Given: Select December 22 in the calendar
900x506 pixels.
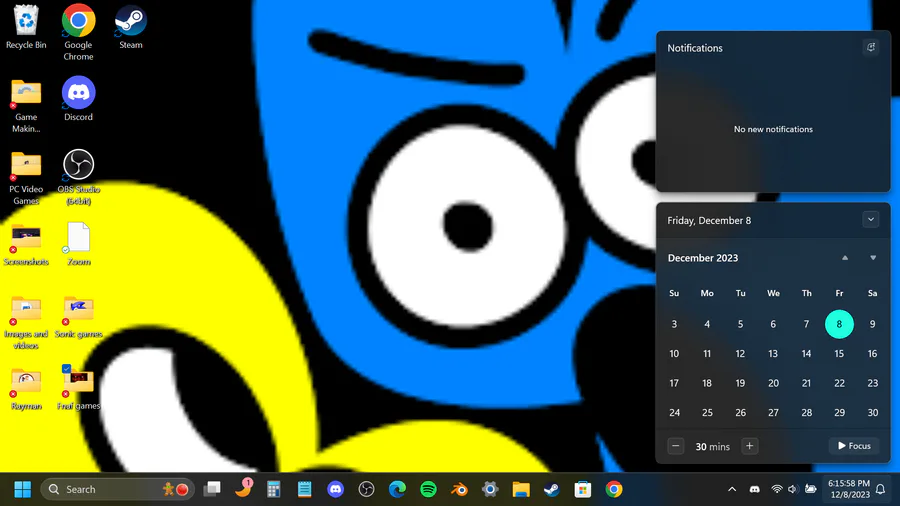Looking at the screenshot, I should 839,383.
